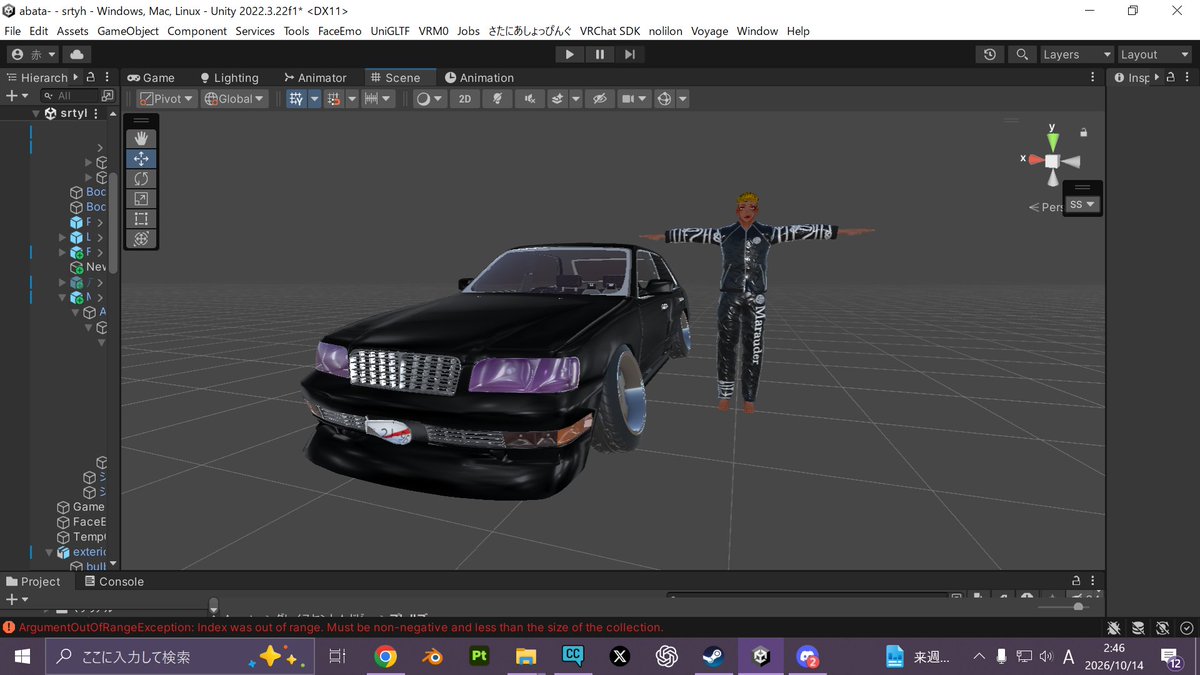Screen dimensions: 1200x675
Task: Click the red error icon in status bar
Action: [9, 627]
